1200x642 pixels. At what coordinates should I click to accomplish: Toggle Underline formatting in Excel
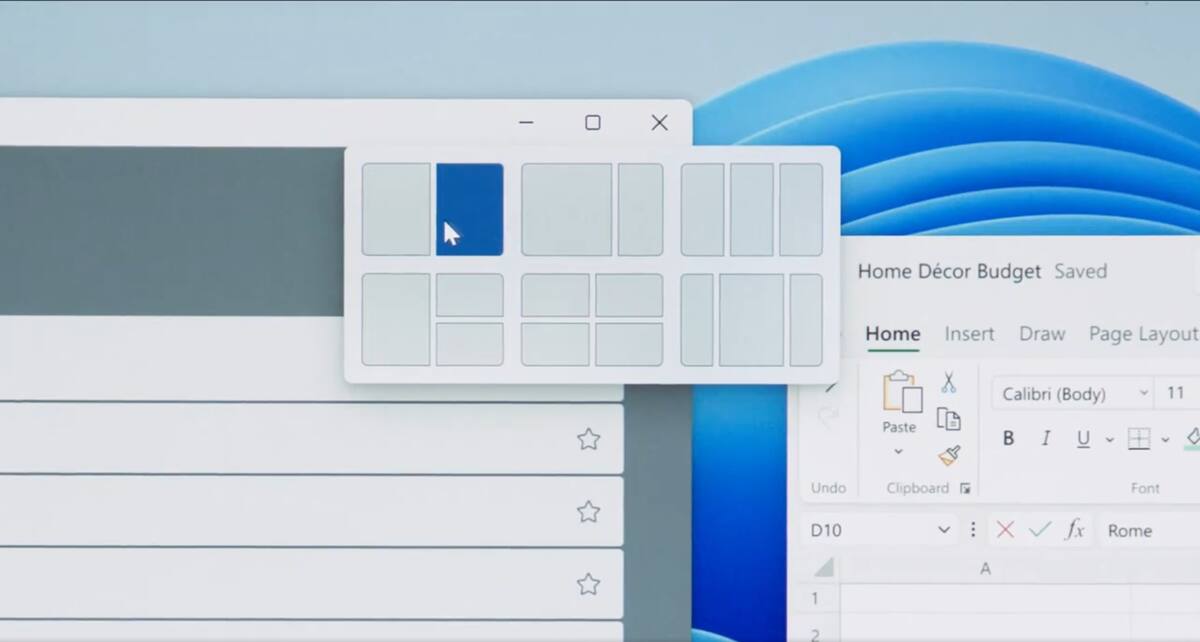click(1083, 439)
